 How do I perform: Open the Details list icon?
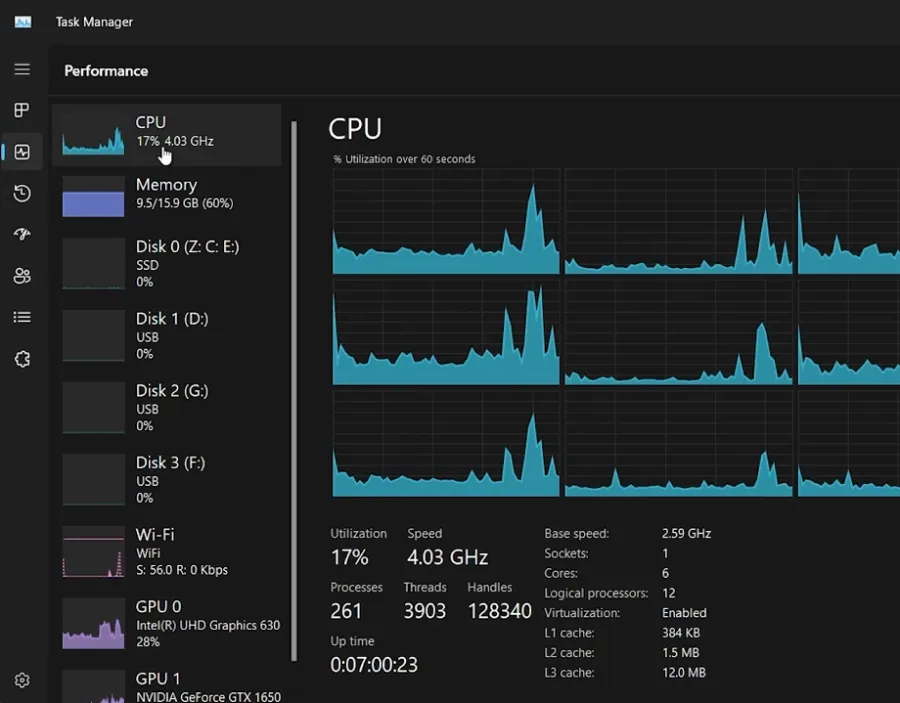22,317
